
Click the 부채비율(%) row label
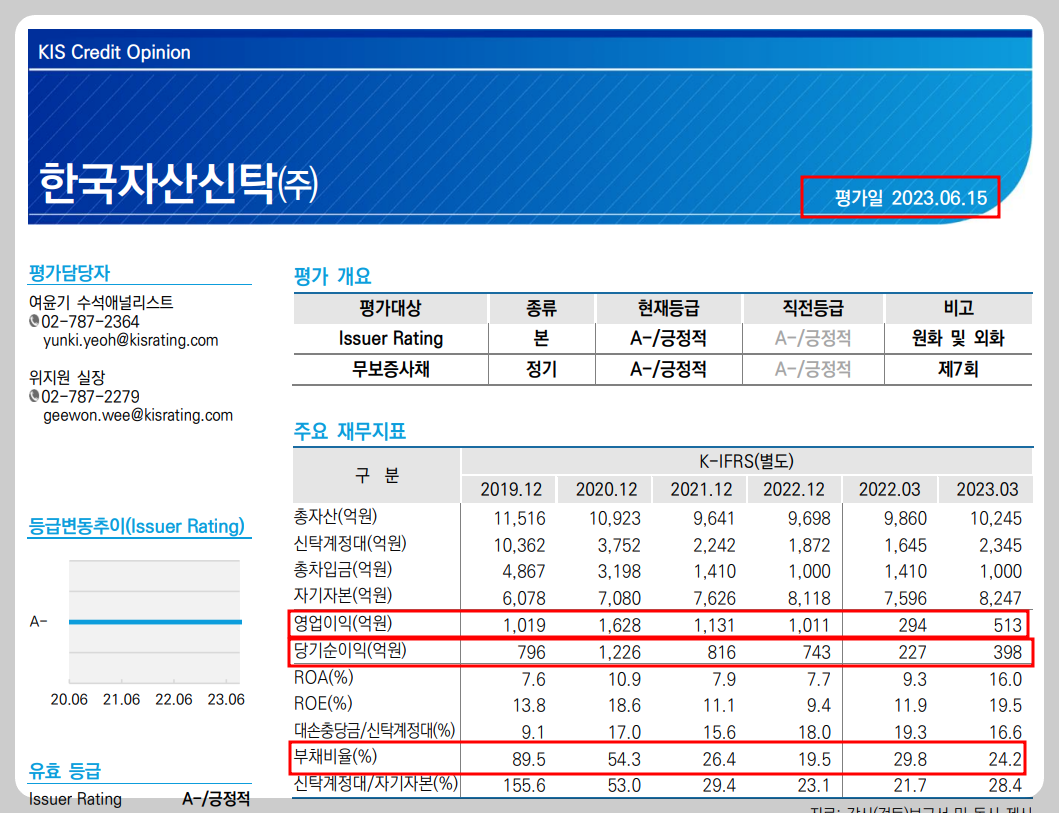click(x=336, y=756)
